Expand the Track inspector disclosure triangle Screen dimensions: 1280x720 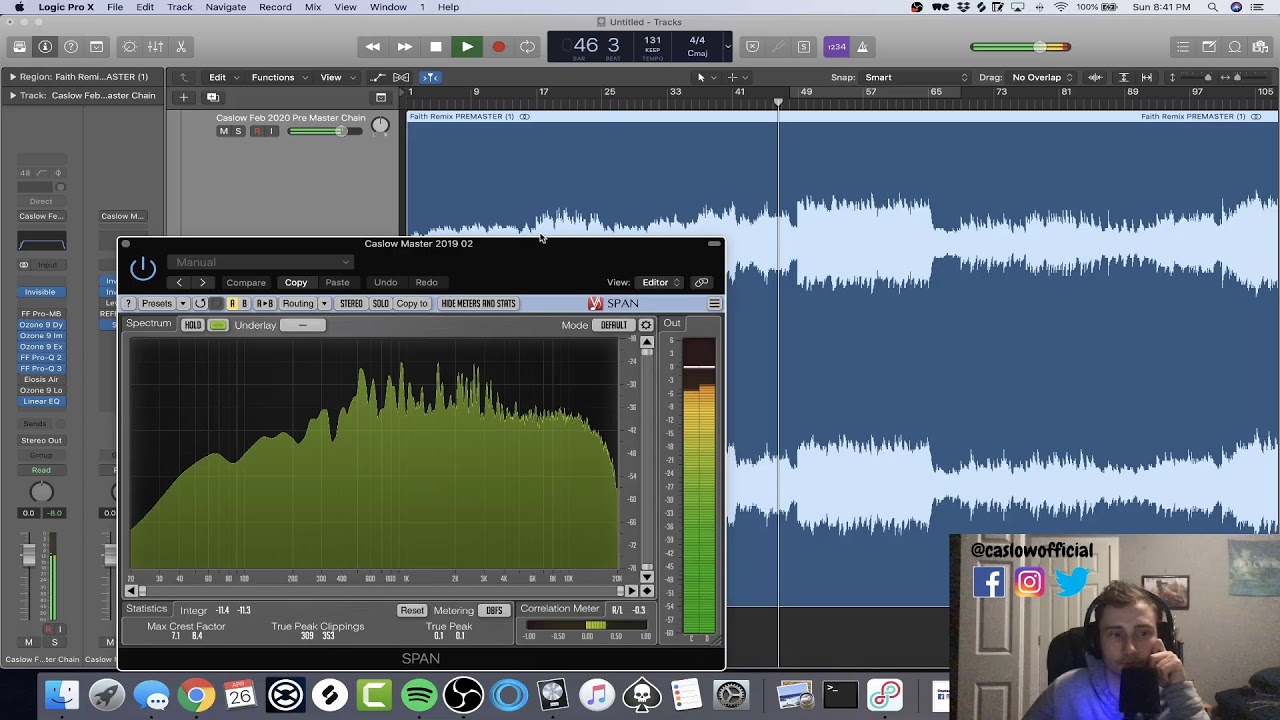point(13,96)
